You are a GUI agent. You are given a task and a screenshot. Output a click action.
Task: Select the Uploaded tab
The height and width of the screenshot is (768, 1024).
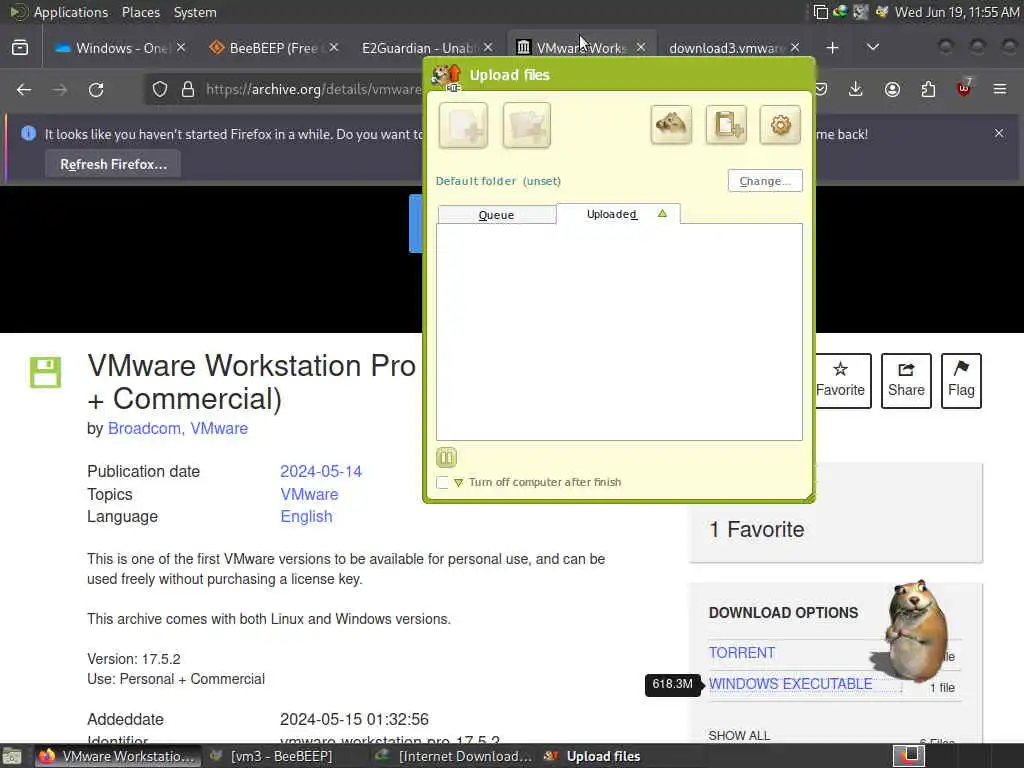pos(618,214)
